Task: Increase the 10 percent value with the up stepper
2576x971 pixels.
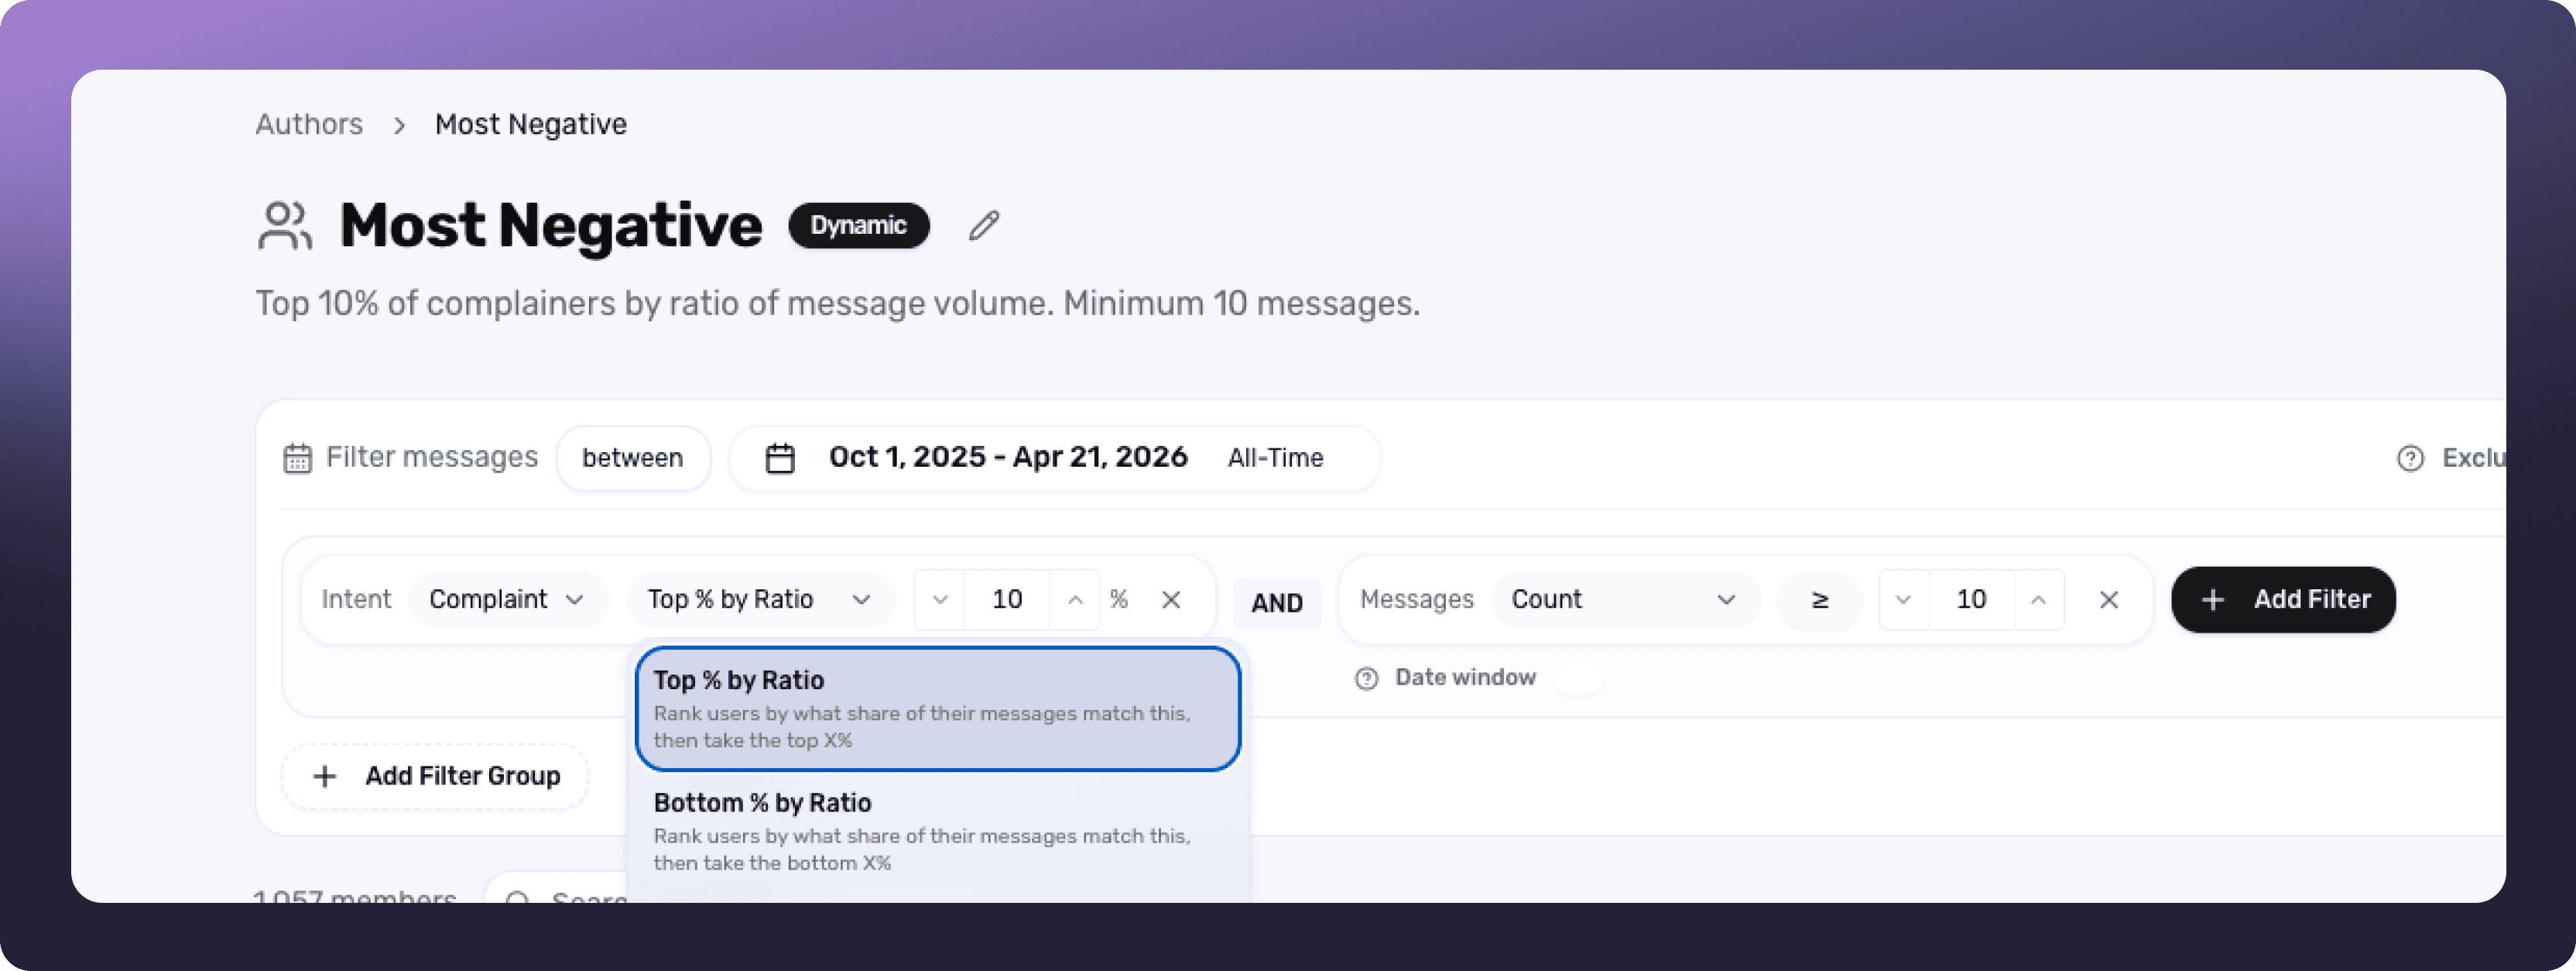Action: tap(1075, 599)
